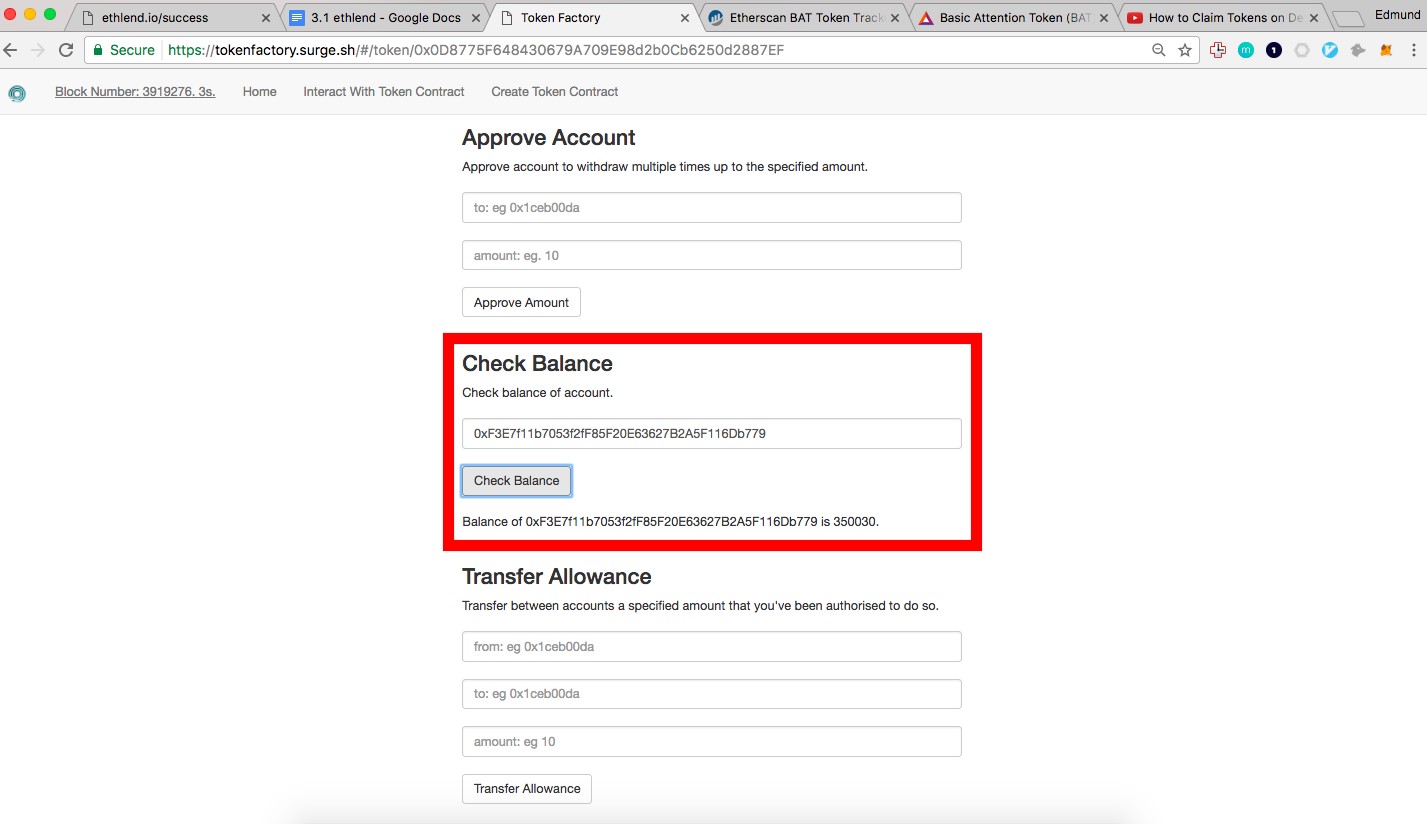The image size is (1427, 824).
Task: Open the Etherscan BAT Token Tracker tab
Action: click(x=805, y=18)
